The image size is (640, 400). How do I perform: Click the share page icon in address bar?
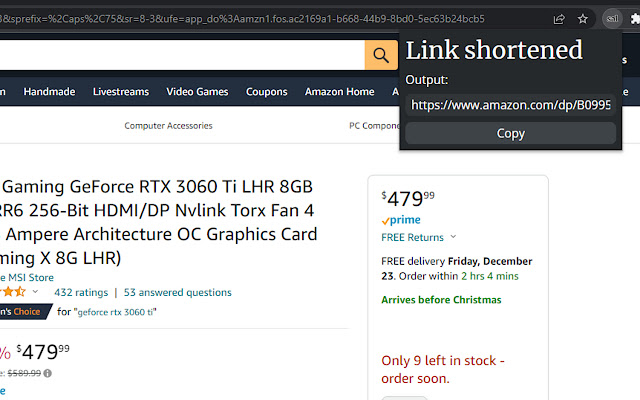(559, 18)
